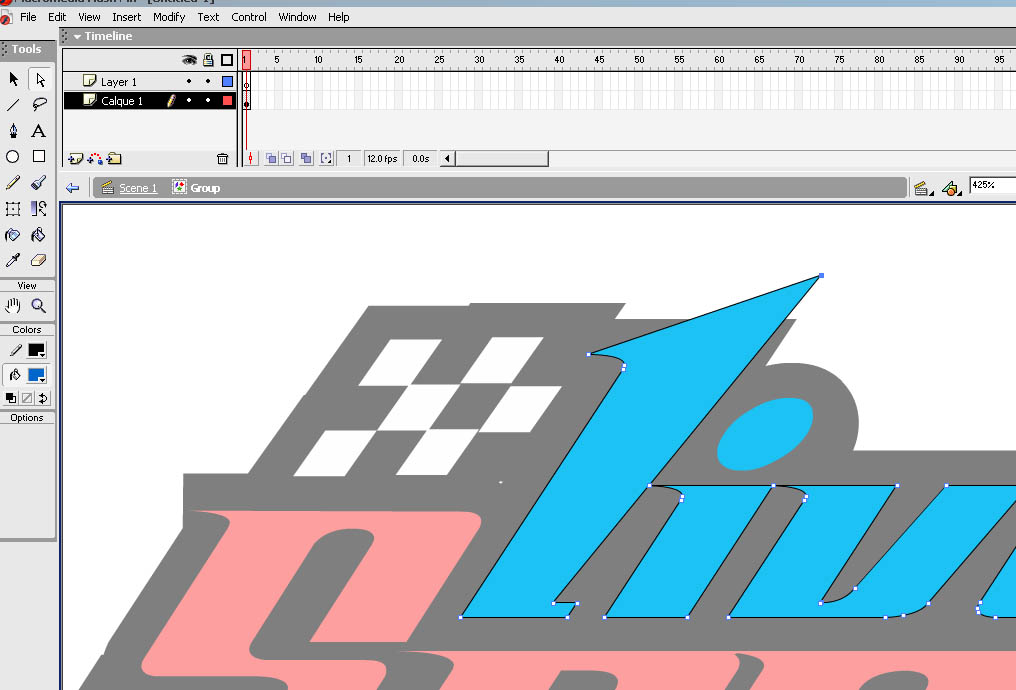Collapse the Timeline panel triangle

(x=78, y=37)
